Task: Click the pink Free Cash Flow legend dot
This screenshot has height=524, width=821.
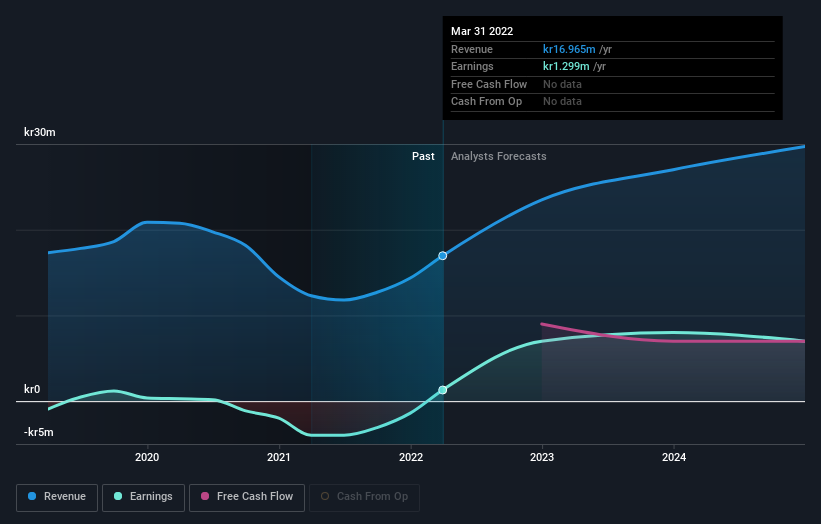Action: click(205, 496)
